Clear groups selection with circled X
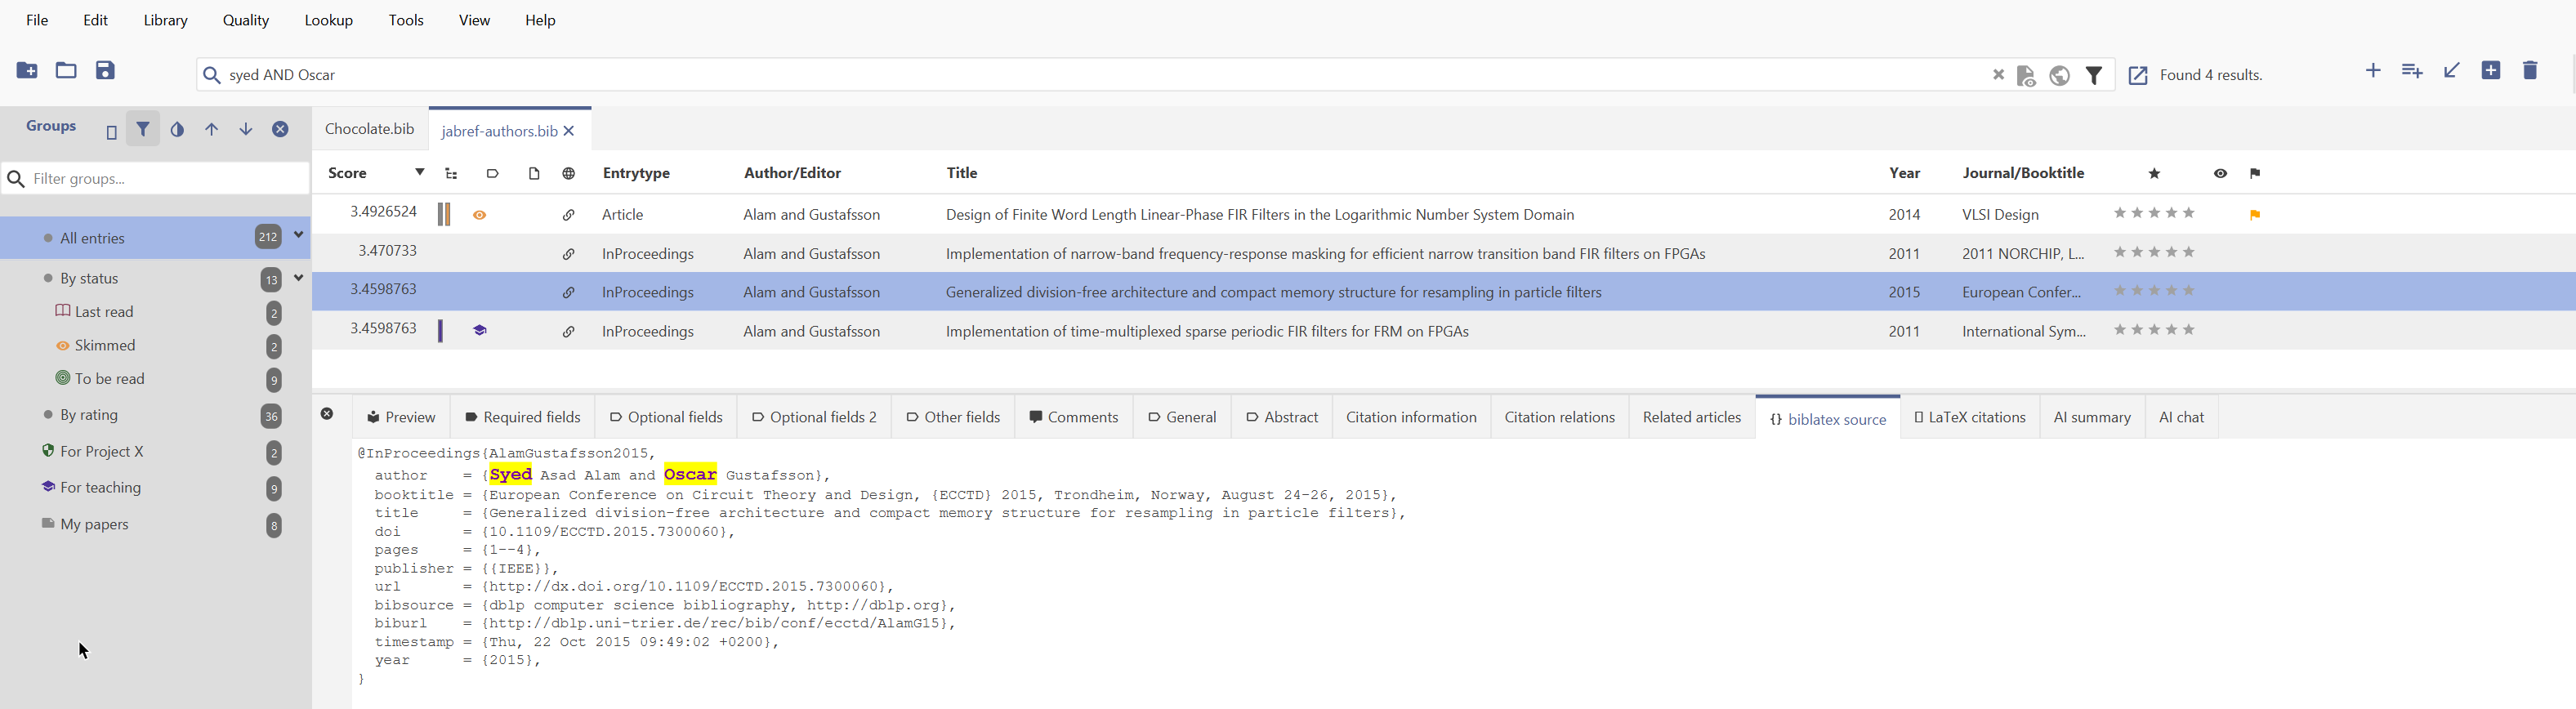 pos(280,130)
